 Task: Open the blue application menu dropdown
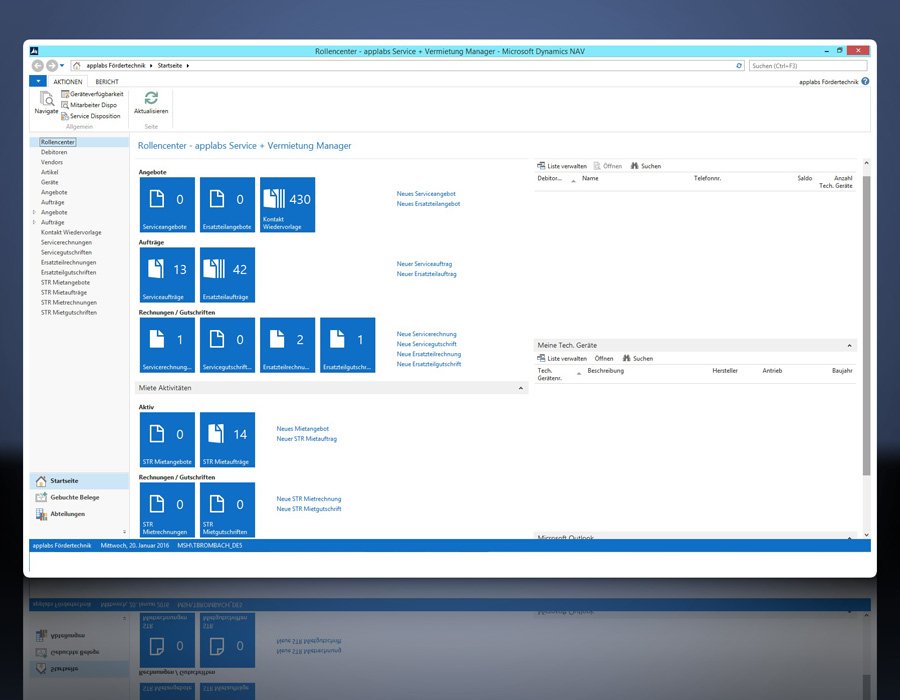[x=38, y=81]
